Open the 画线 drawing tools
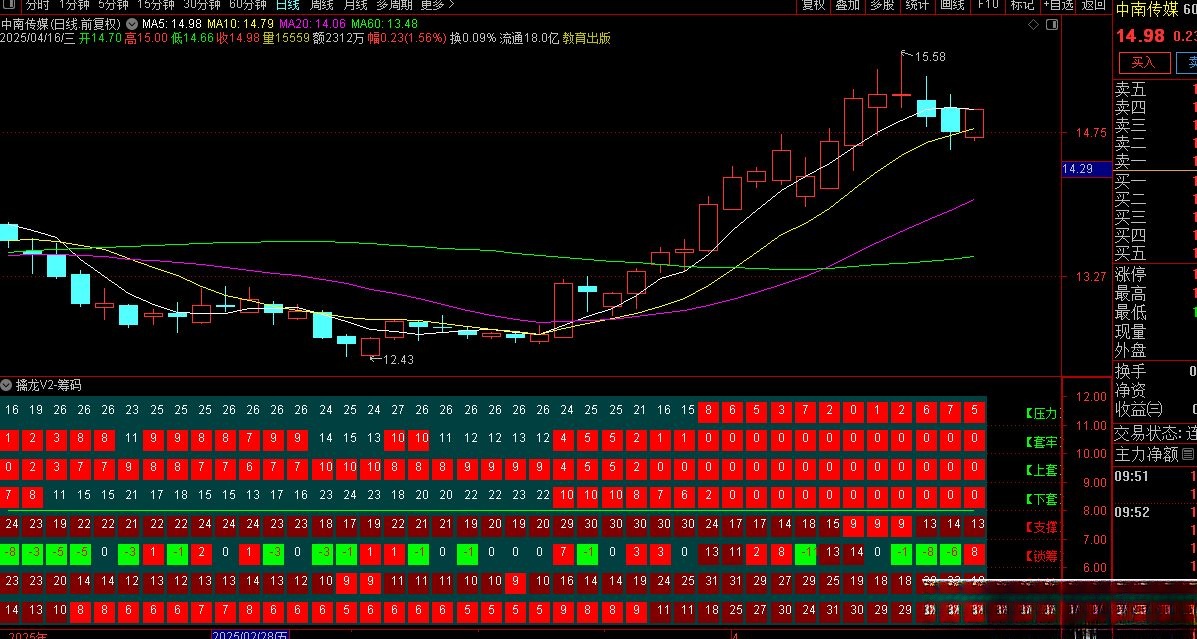This screenshot has width=1197, height=639. [x=952, y=5]
